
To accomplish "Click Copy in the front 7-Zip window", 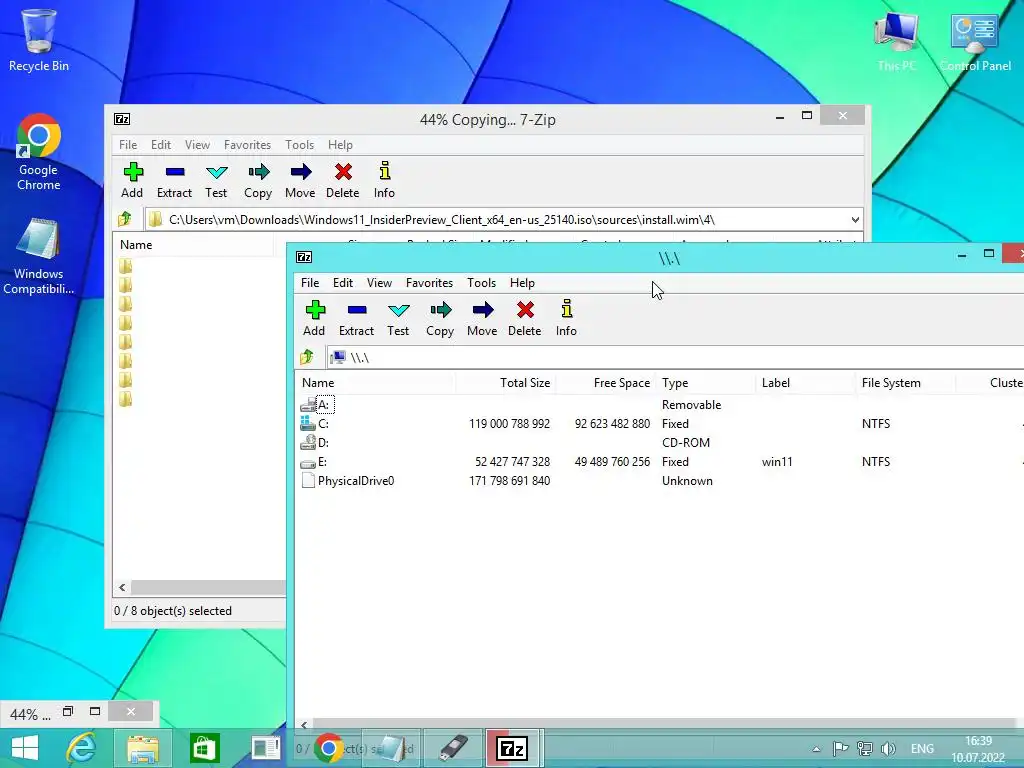I will [x=440, y=318].
